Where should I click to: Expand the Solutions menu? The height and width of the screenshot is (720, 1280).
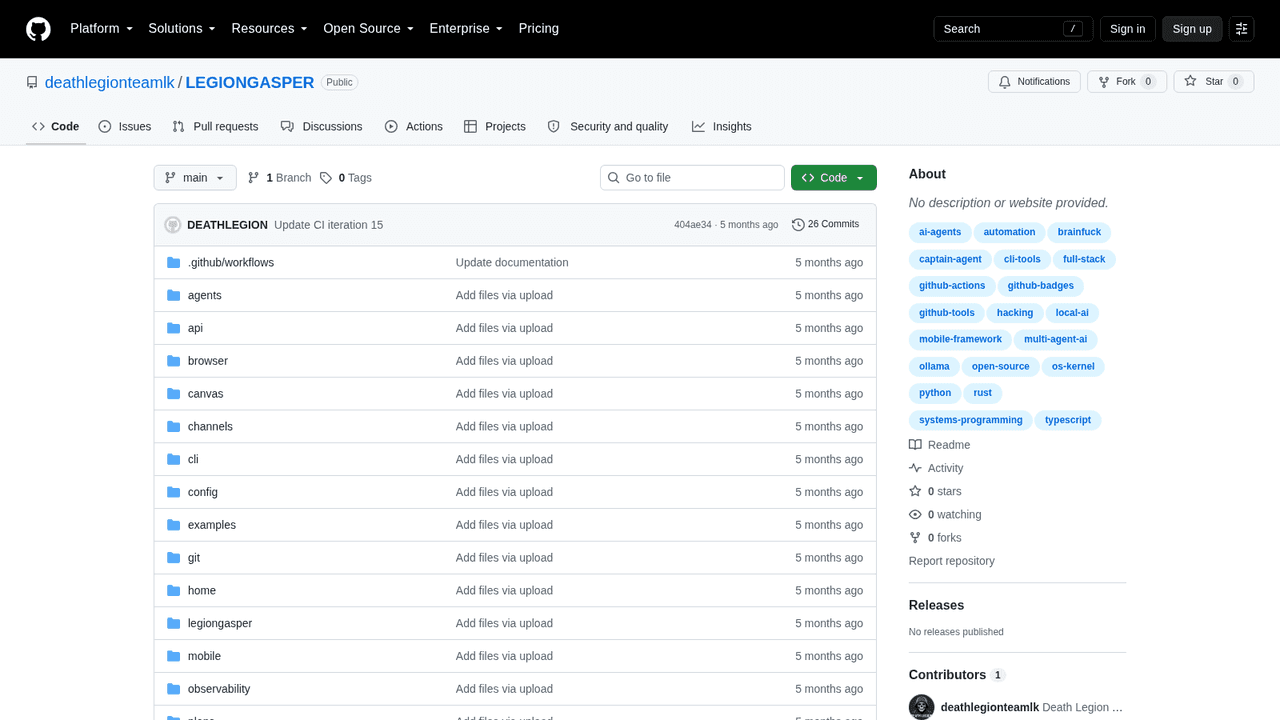tap(182, 29)
